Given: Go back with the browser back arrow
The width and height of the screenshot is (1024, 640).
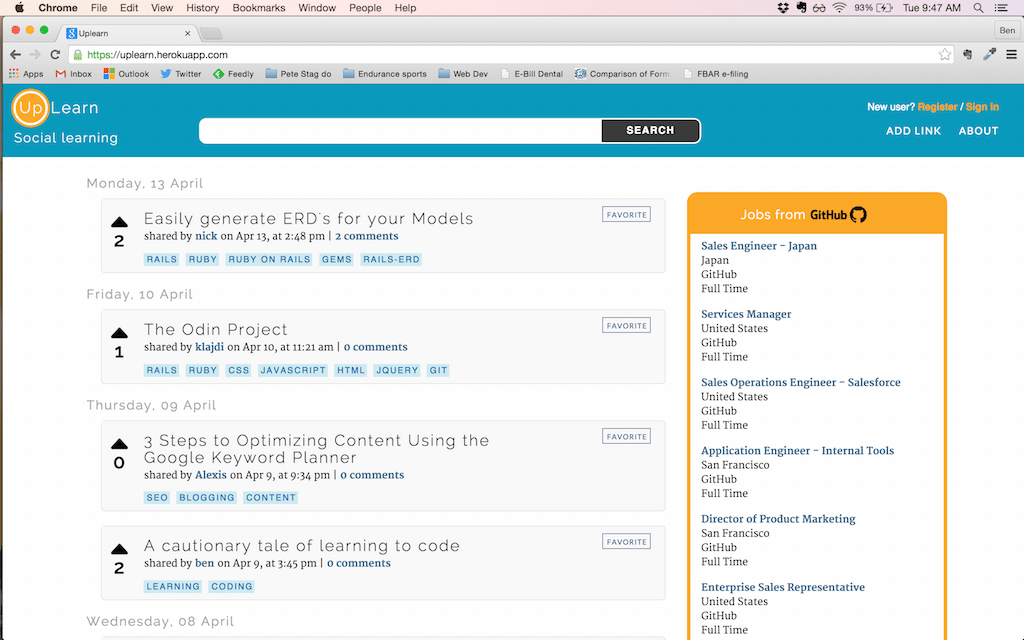Looking at the screenshot, I should point(16,55).
